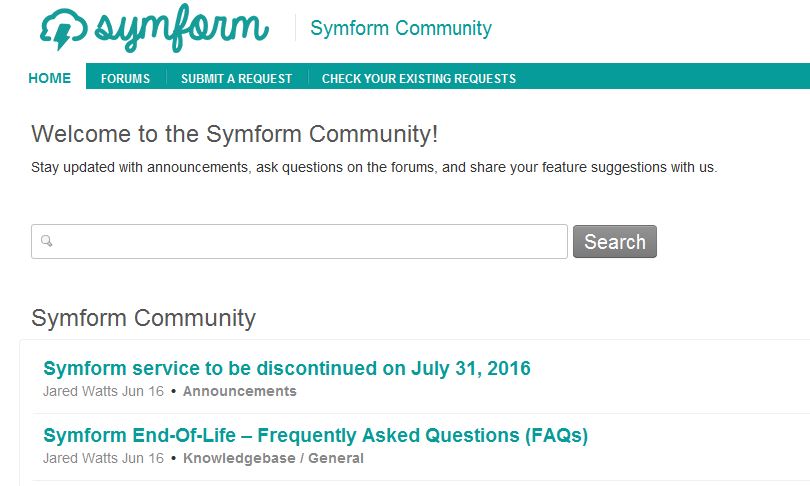Open the FORUMS navigation tab
This screenshot has height=486, width=810.
coord(126,79)
